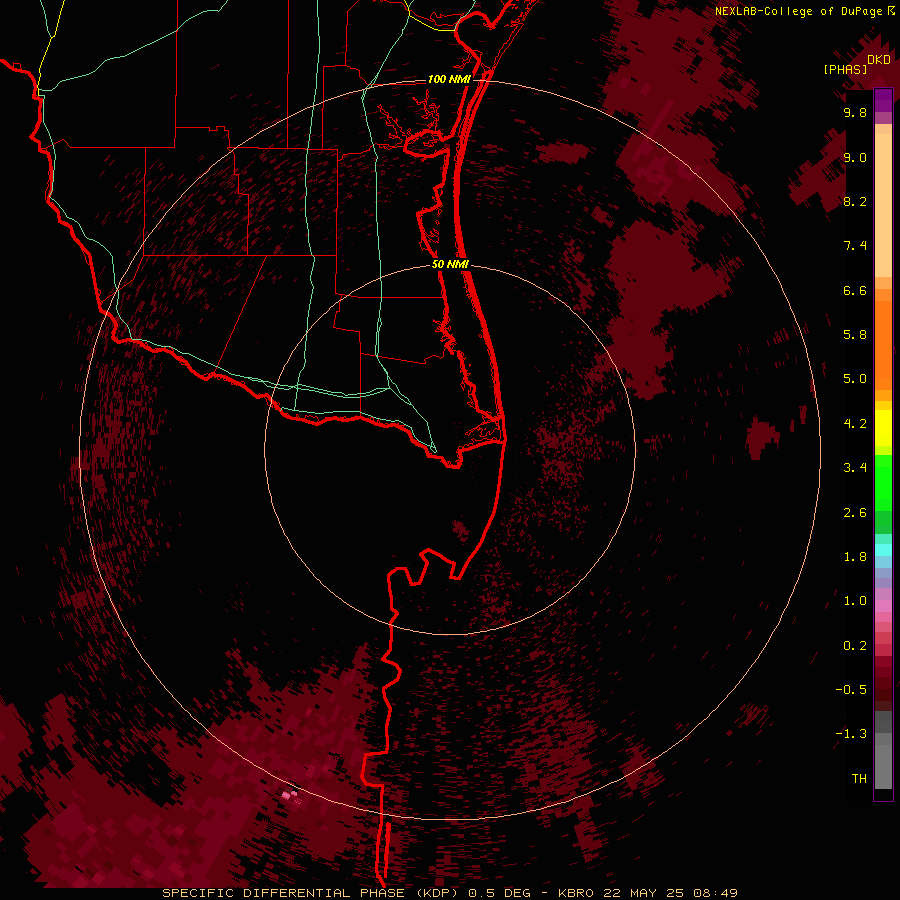Click the 8.2 scale value
This screenshot has height=900, width=900.
tap(855, 201)
